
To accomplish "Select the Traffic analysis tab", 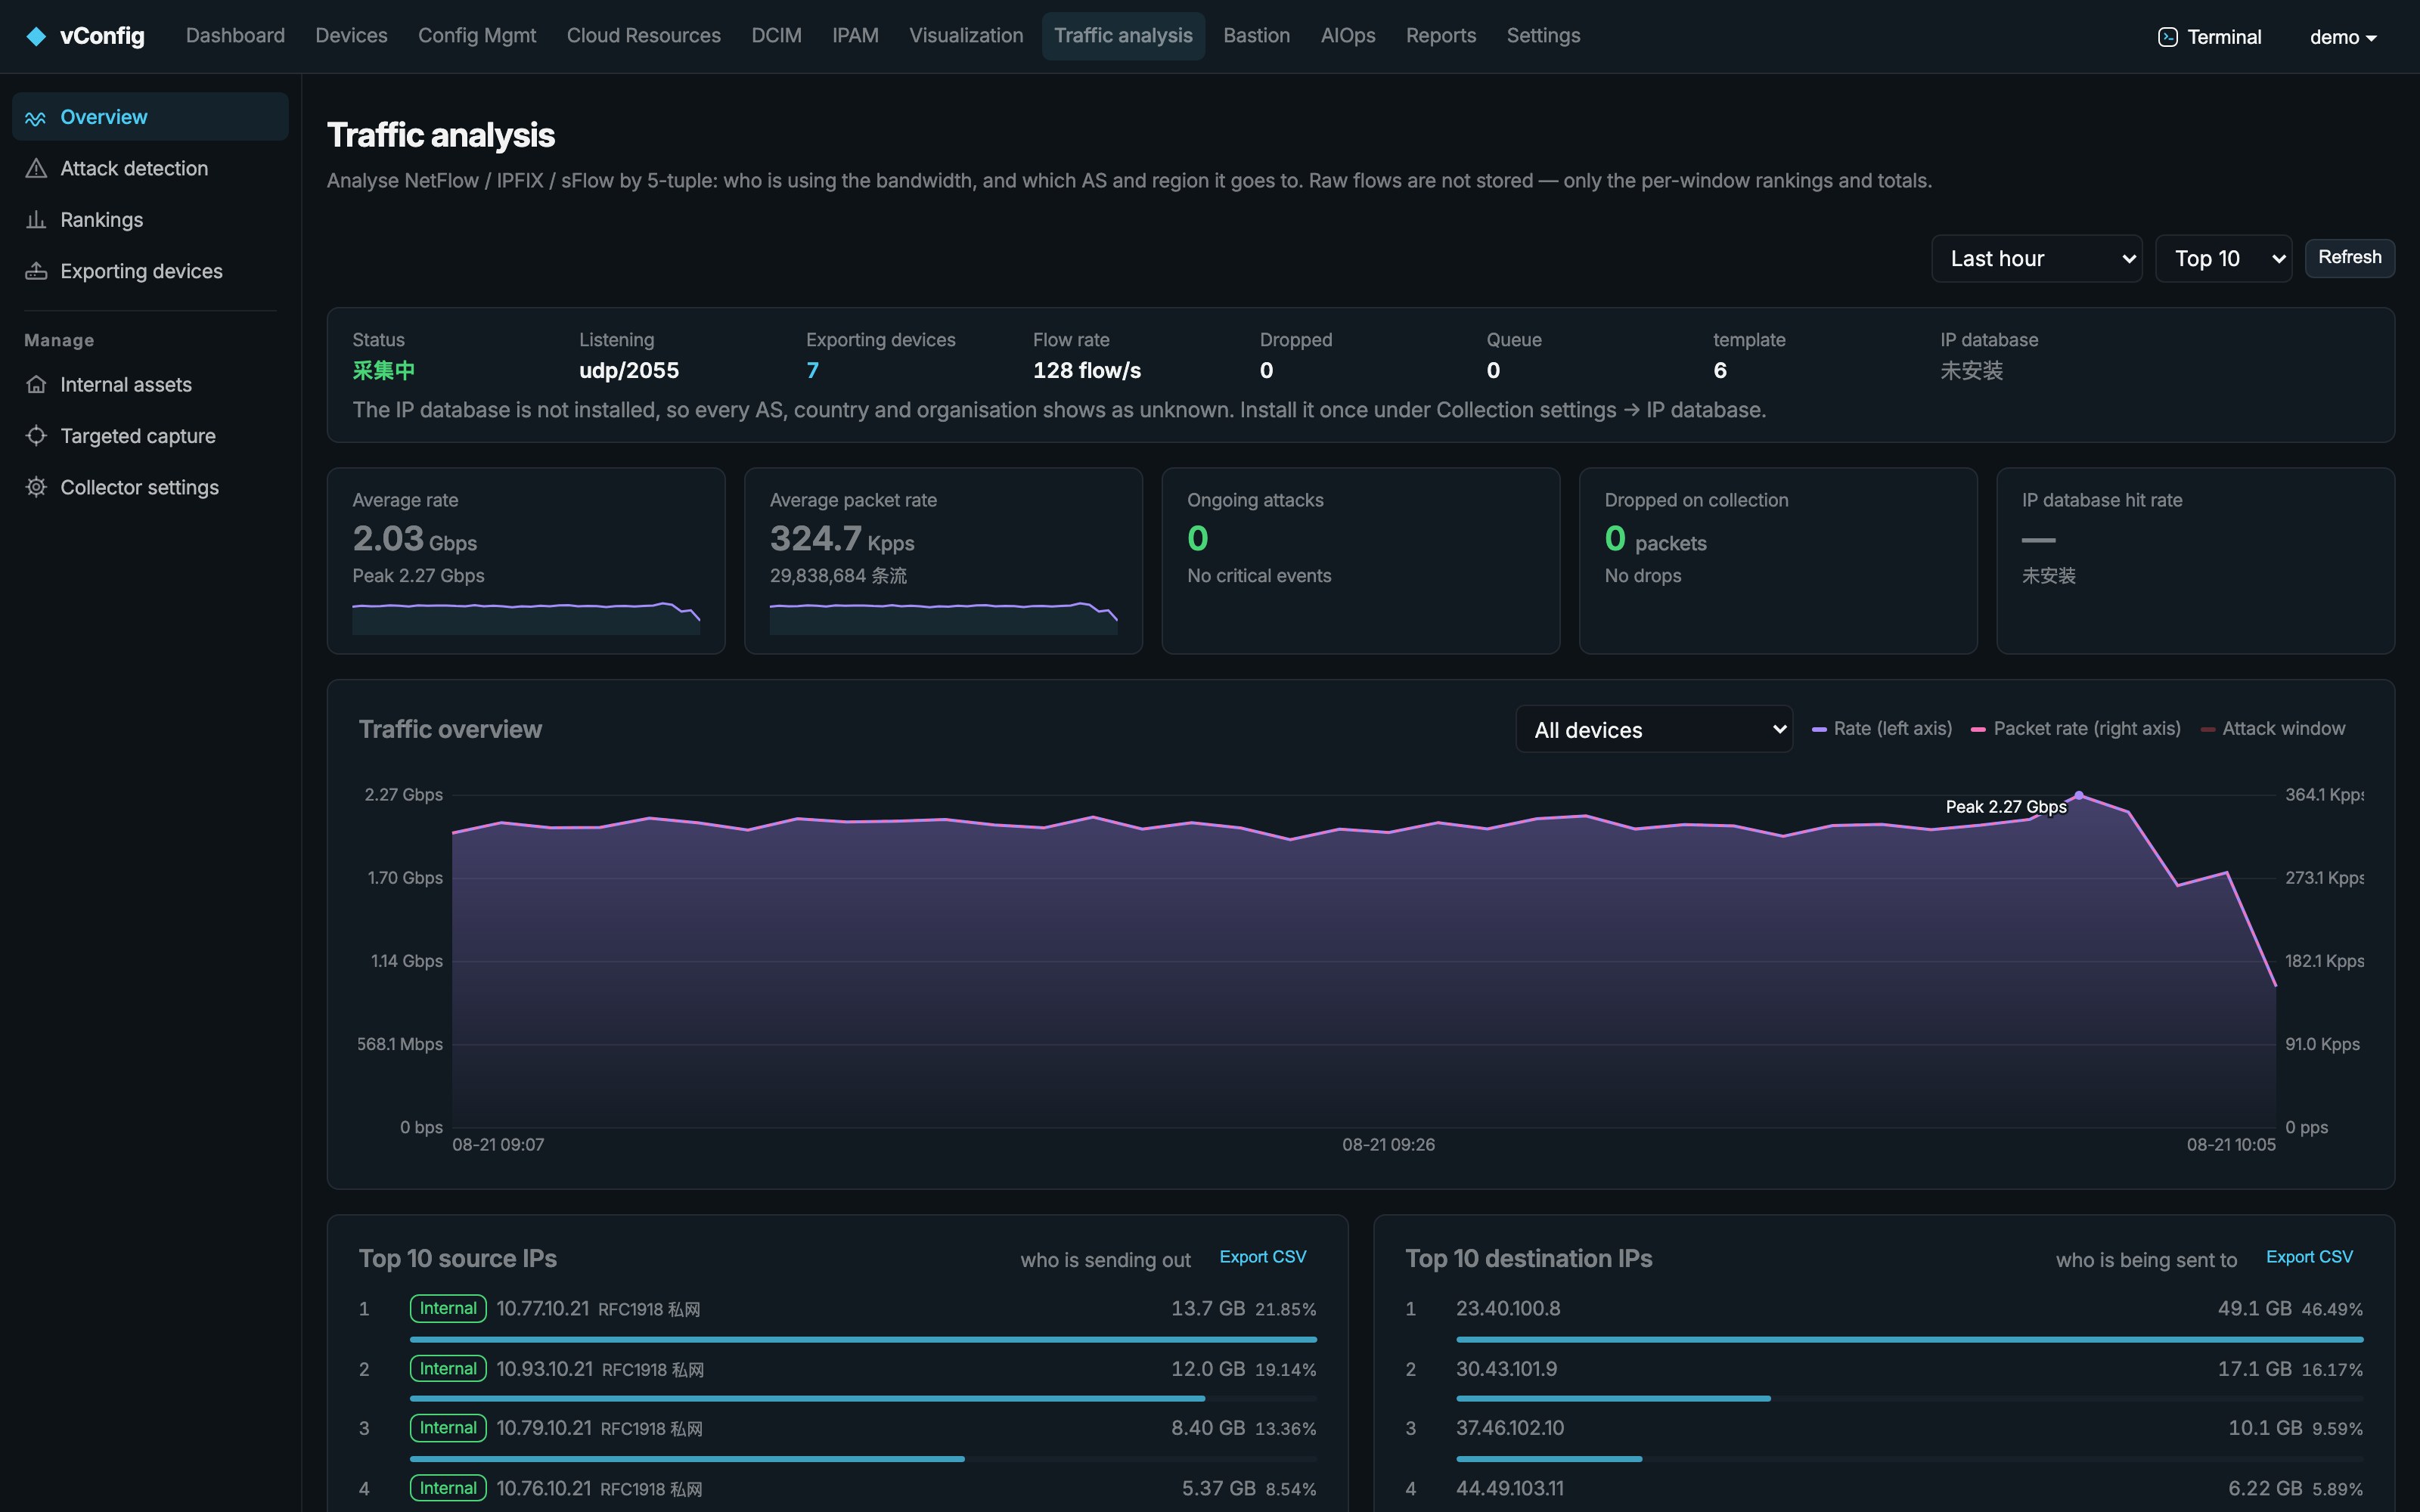I will pos(1123,36).
